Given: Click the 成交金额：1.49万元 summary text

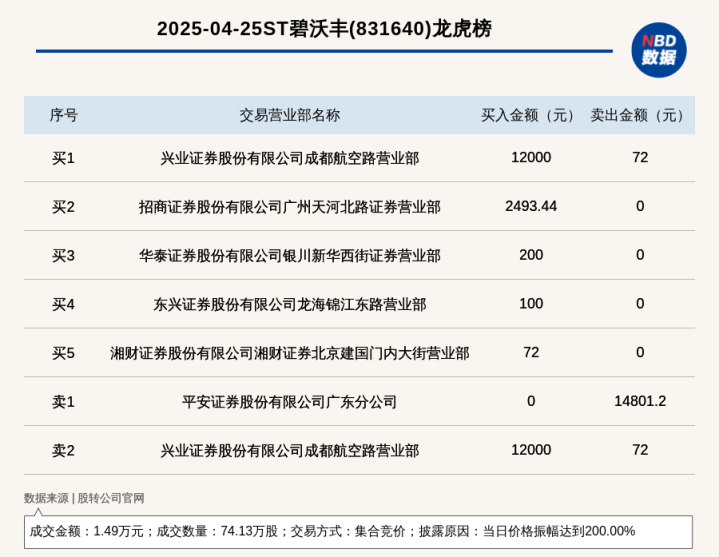Looking at the screenshot, I should (86, 531).
